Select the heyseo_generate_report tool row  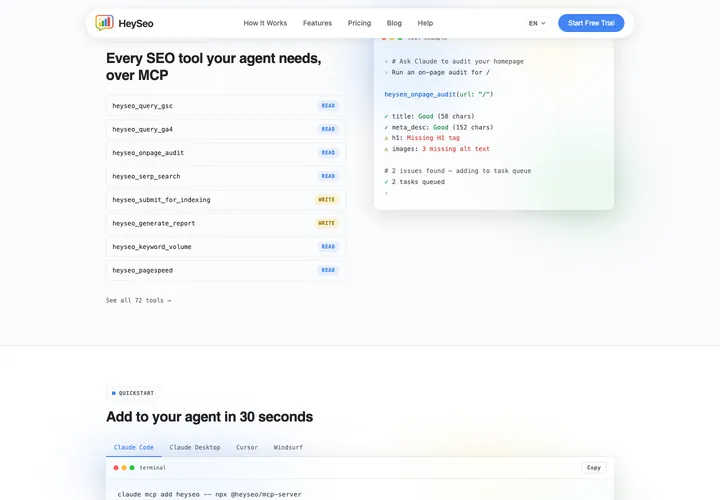225,223
